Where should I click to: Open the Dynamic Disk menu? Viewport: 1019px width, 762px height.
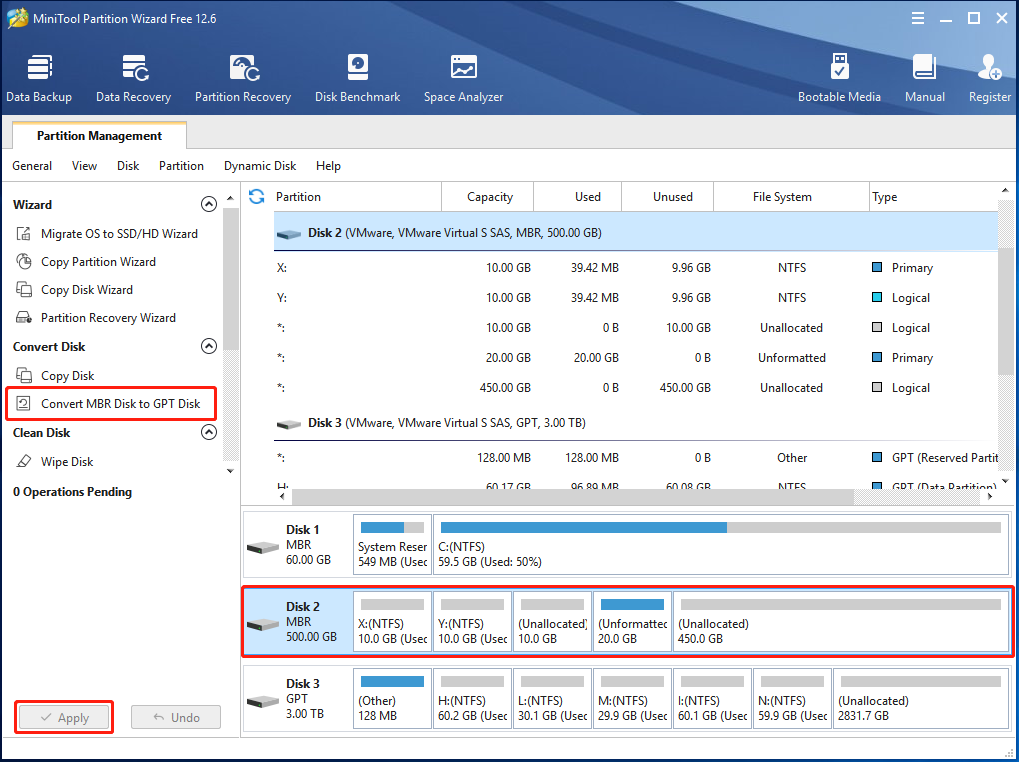pyautogui.click(x=259, y=166)
